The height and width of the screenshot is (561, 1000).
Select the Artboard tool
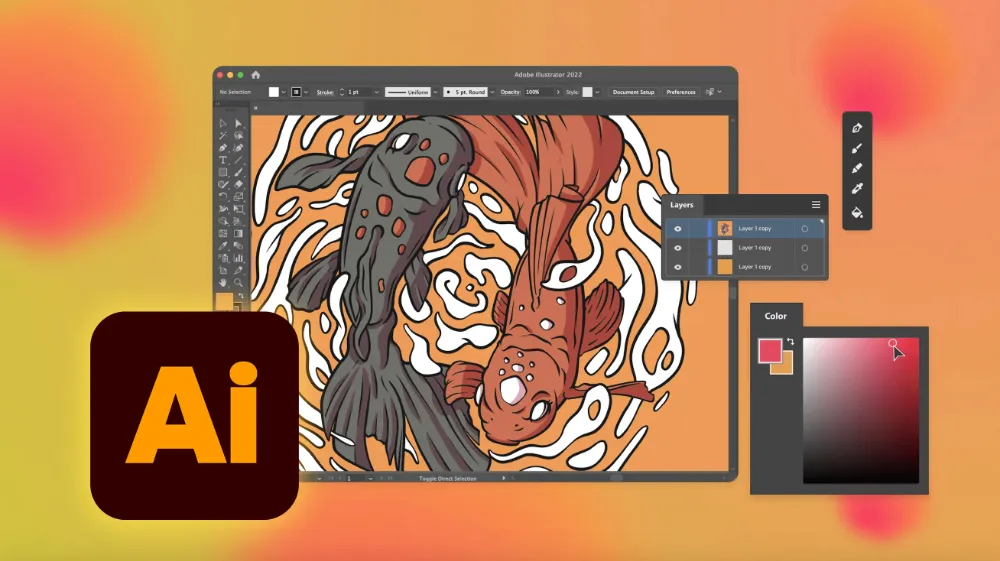pyautogui.click(x=223, y=270)
